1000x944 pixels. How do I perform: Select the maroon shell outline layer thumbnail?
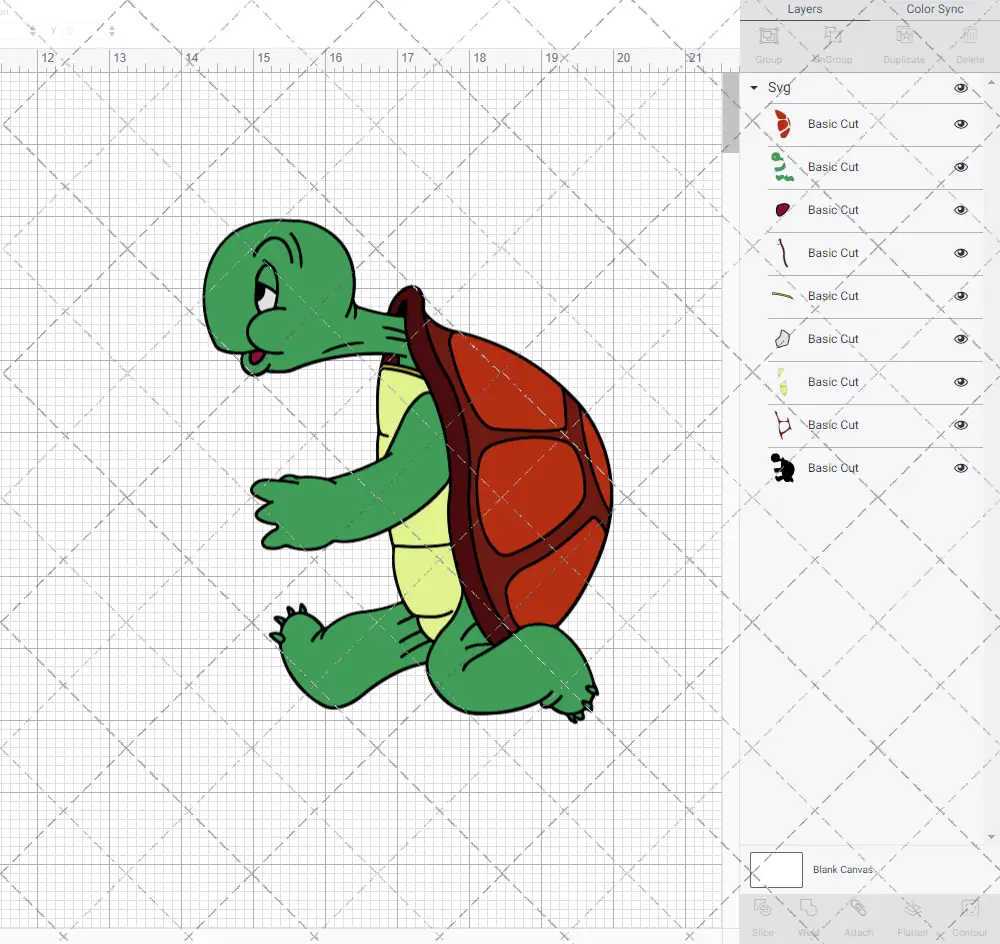783,424
